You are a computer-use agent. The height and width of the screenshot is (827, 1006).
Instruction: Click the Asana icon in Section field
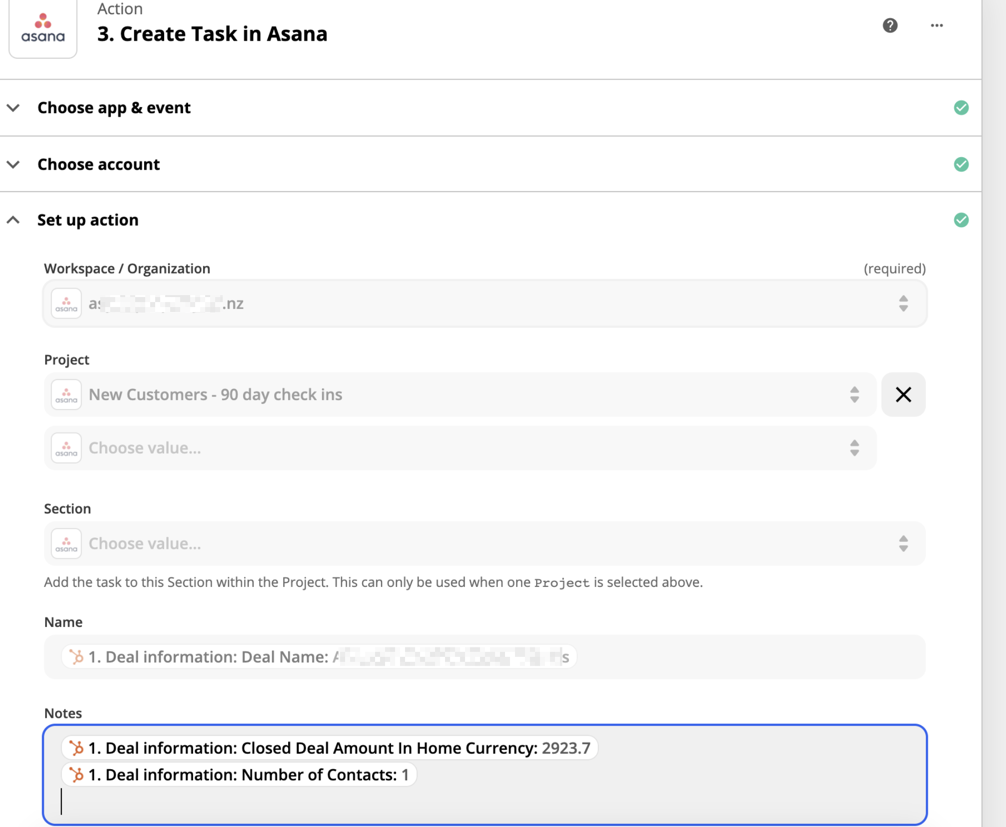[66, 543]
